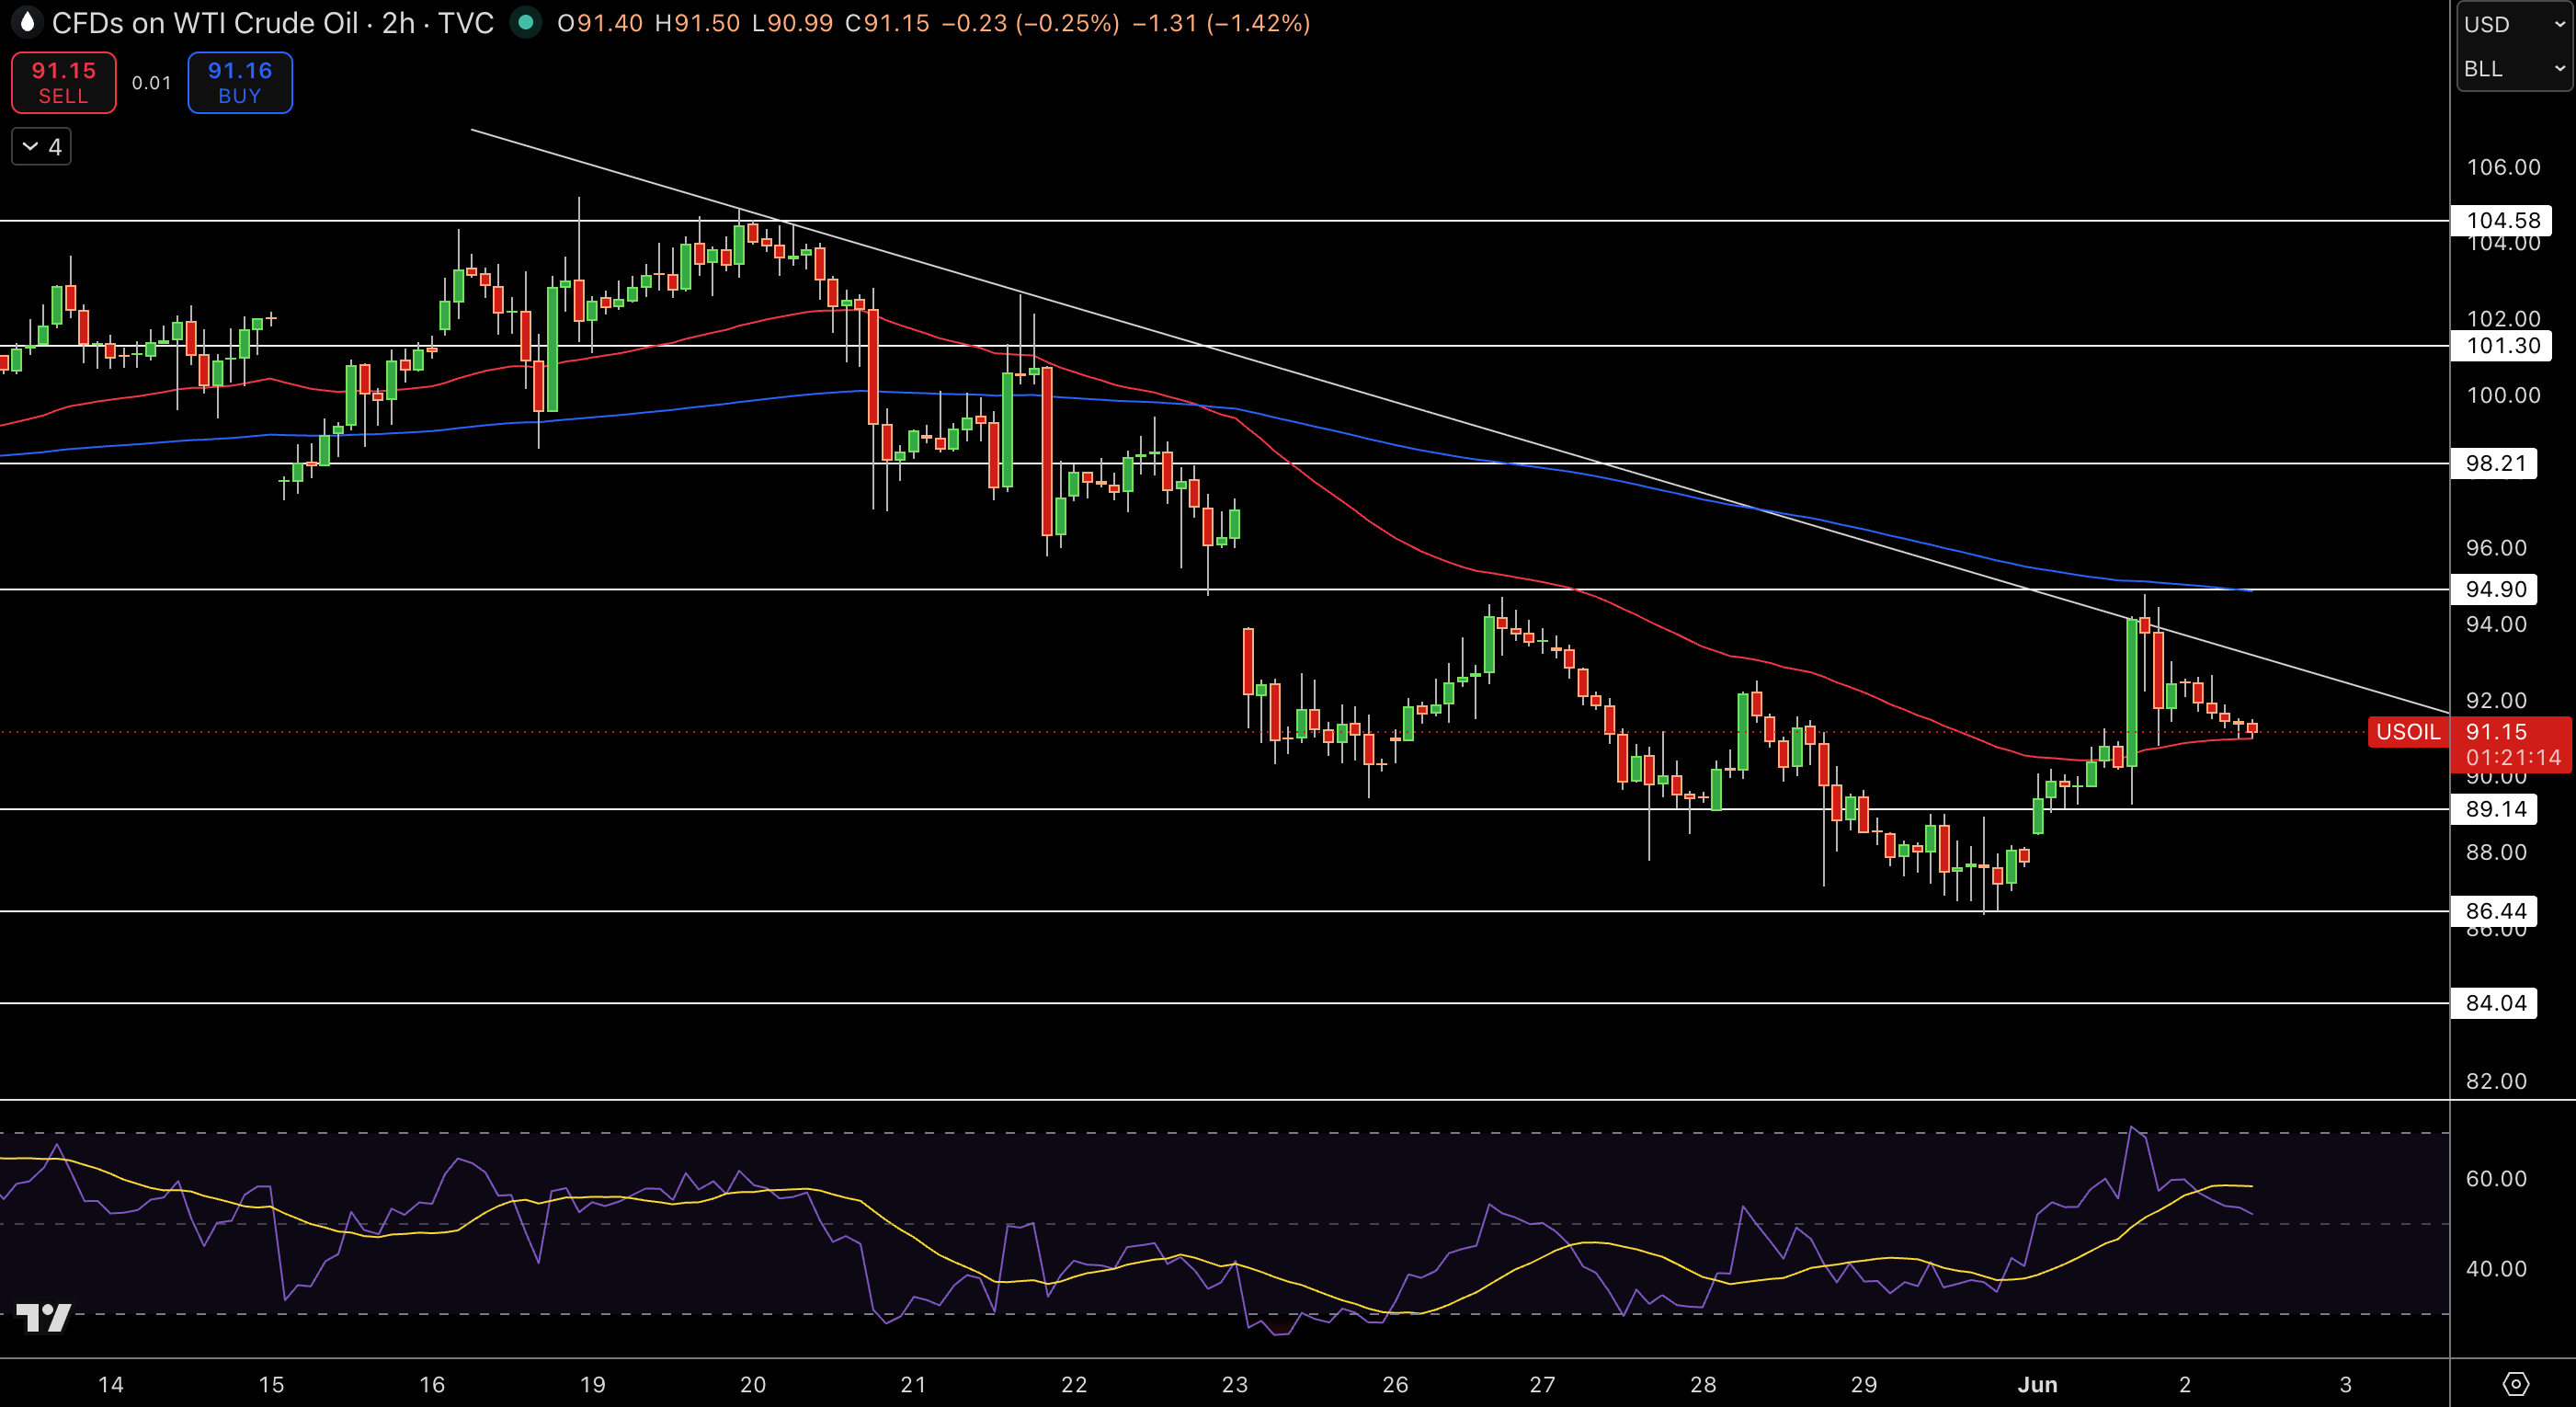
Task: Click the 91.15 SELL button
Action: tap(64, 83)
